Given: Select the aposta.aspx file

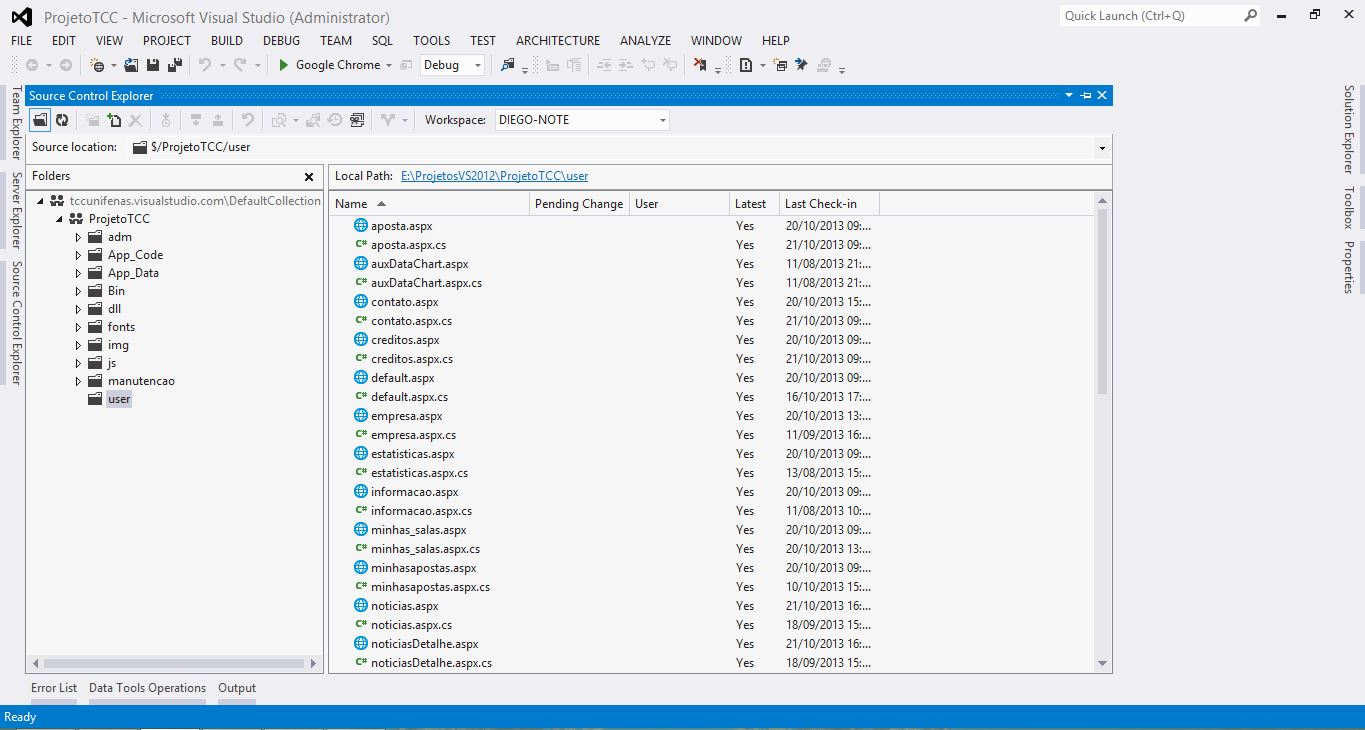Looking at the screenshot, I should (x=401, y=226).
